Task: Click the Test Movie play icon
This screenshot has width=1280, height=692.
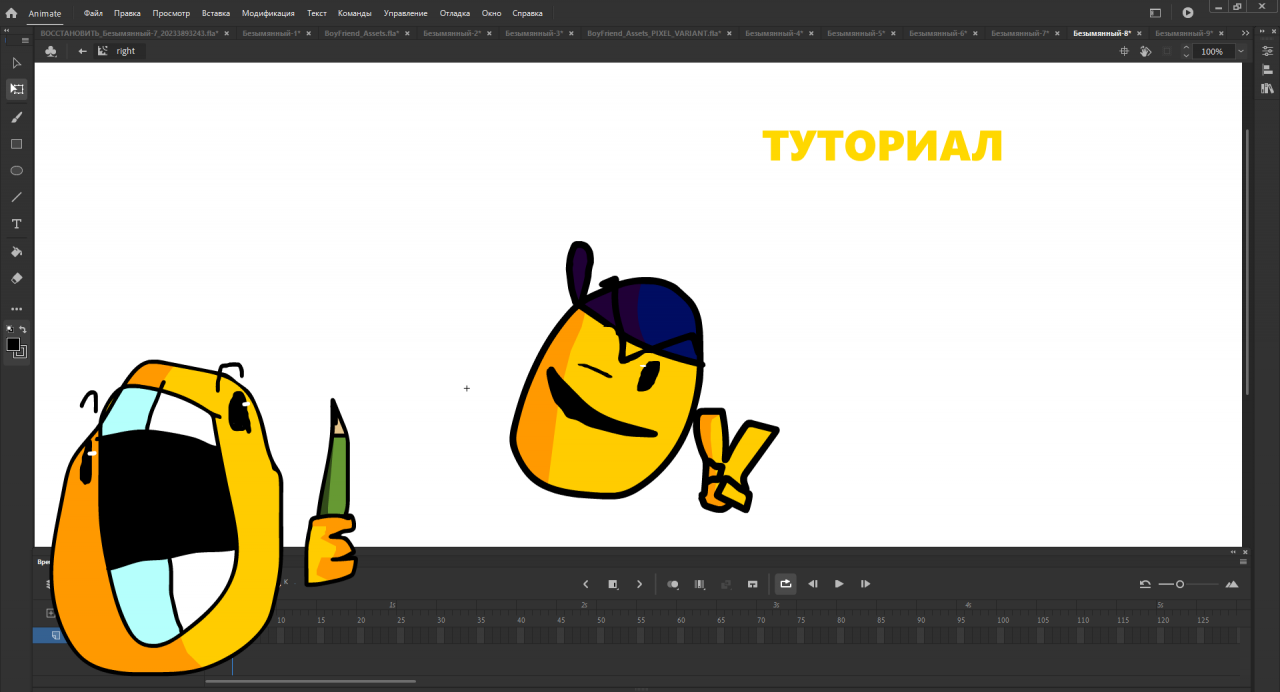Action: coord(1187,13)
